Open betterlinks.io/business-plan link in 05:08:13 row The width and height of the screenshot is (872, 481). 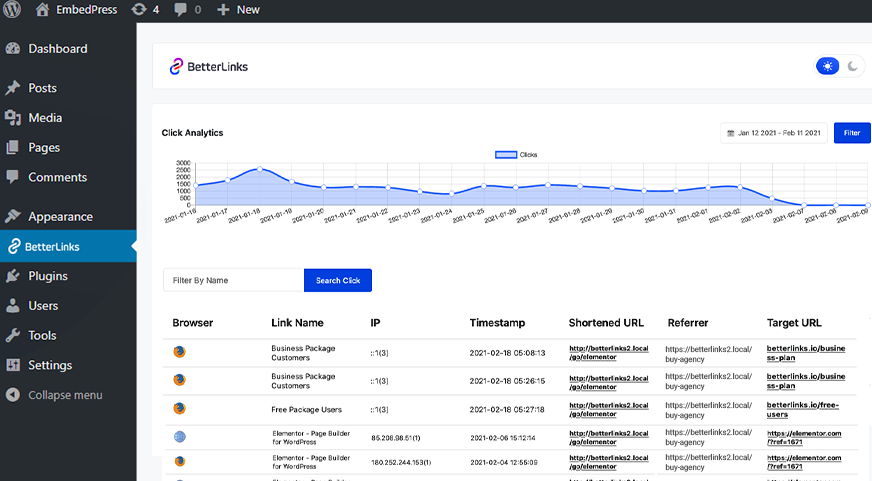[806, 353]
